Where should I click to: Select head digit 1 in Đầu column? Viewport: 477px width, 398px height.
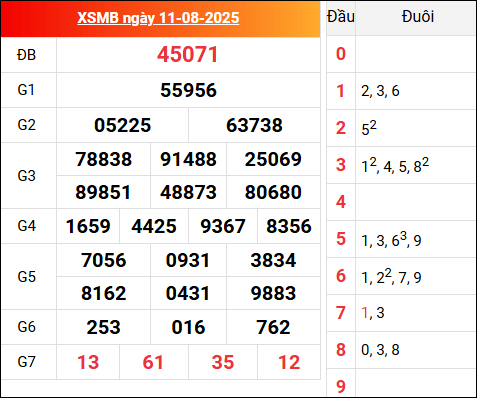(340, 91)
